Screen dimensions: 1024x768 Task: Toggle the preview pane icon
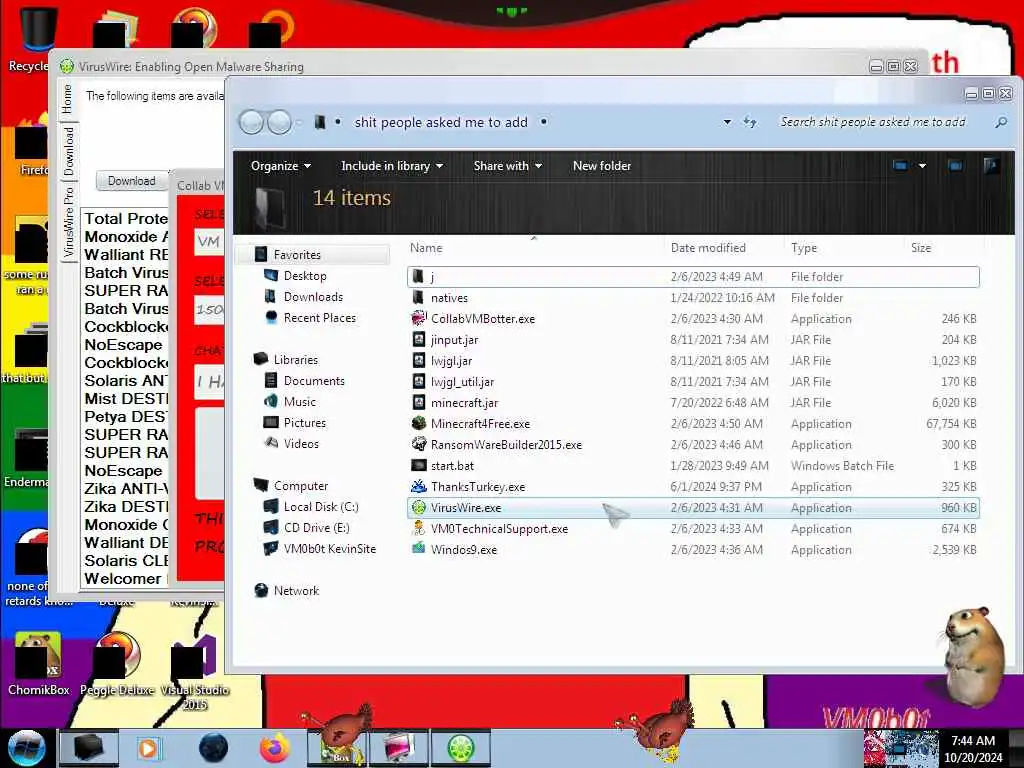tap(955, 166)
